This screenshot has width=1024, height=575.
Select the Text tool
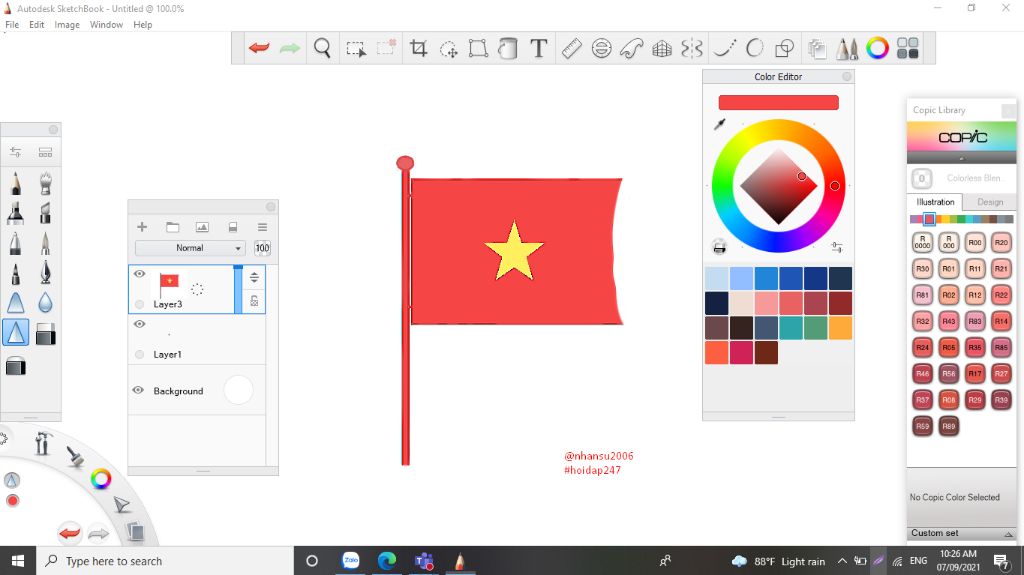[539, 48]
